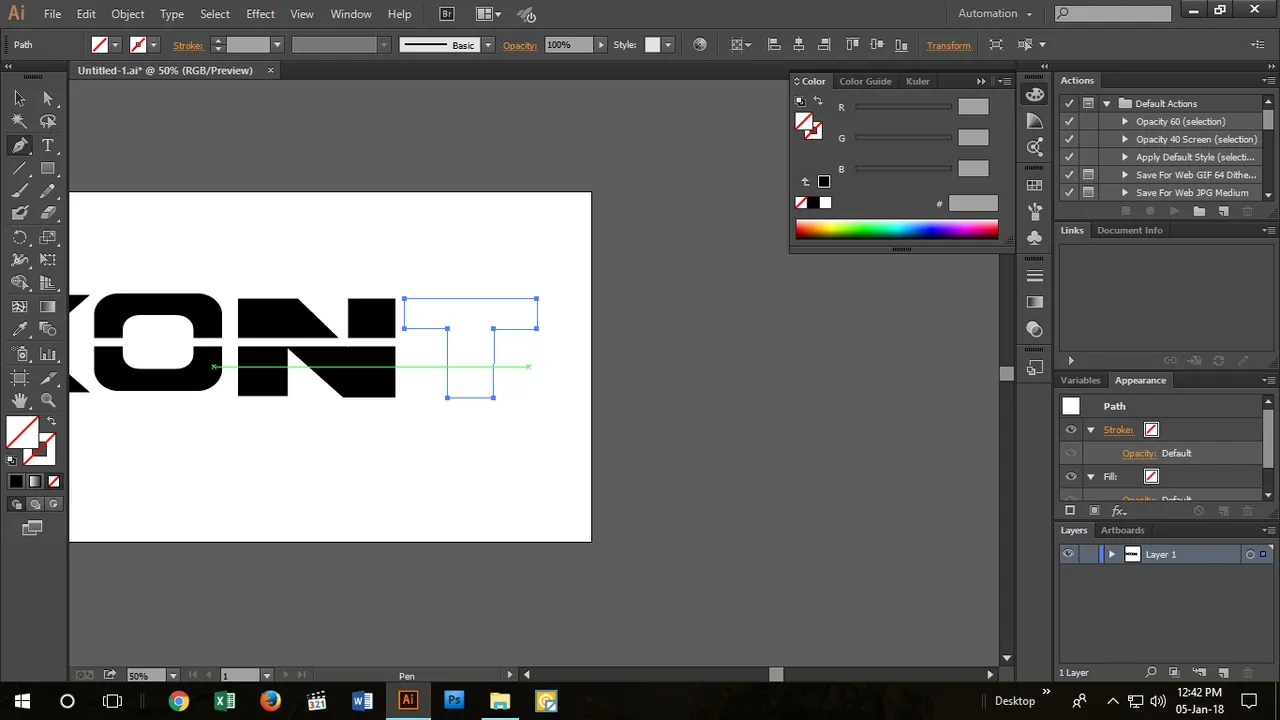Switch to the Document Info tab
The height and width of the screenshot is (720, 1280).
1130,230
